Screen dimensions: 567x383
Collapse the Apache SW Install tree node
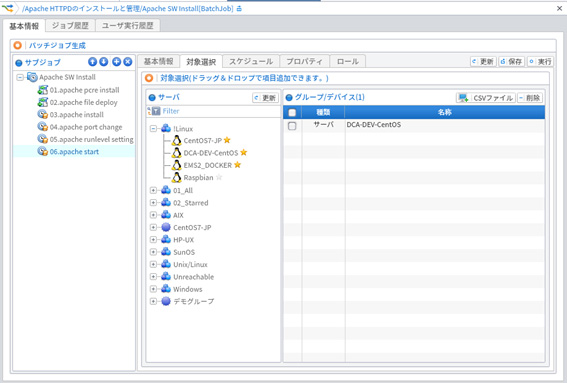(x=20, y=77)
